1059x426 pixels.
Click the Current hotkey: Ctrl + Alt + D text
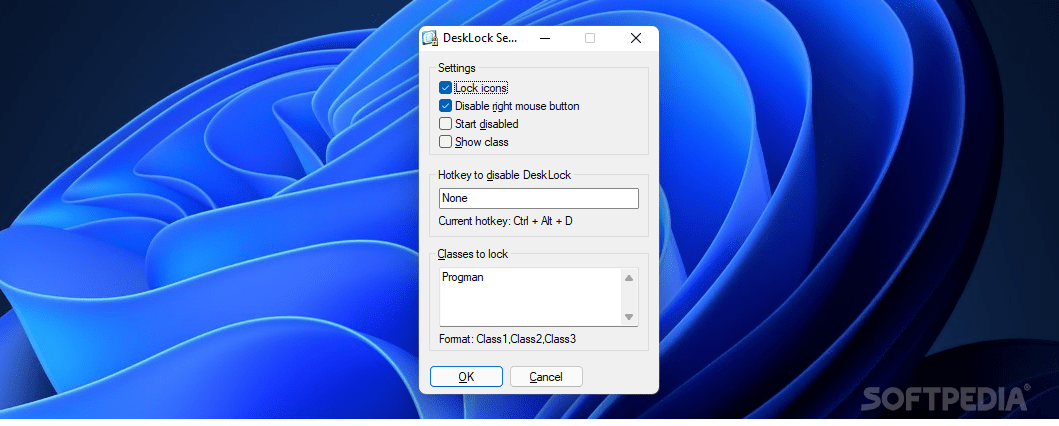[505, 221]
